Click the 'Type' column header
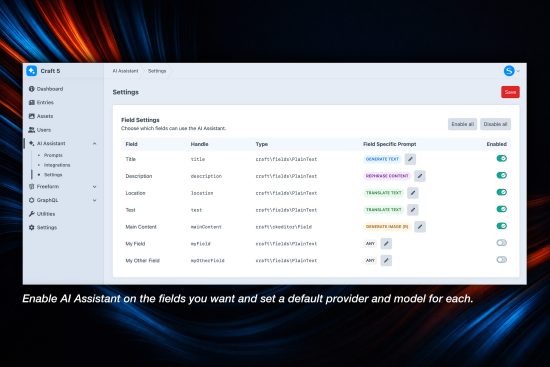The width and height of the screenshot is (550, 367). pyautogui.click(x=262, y=144)
